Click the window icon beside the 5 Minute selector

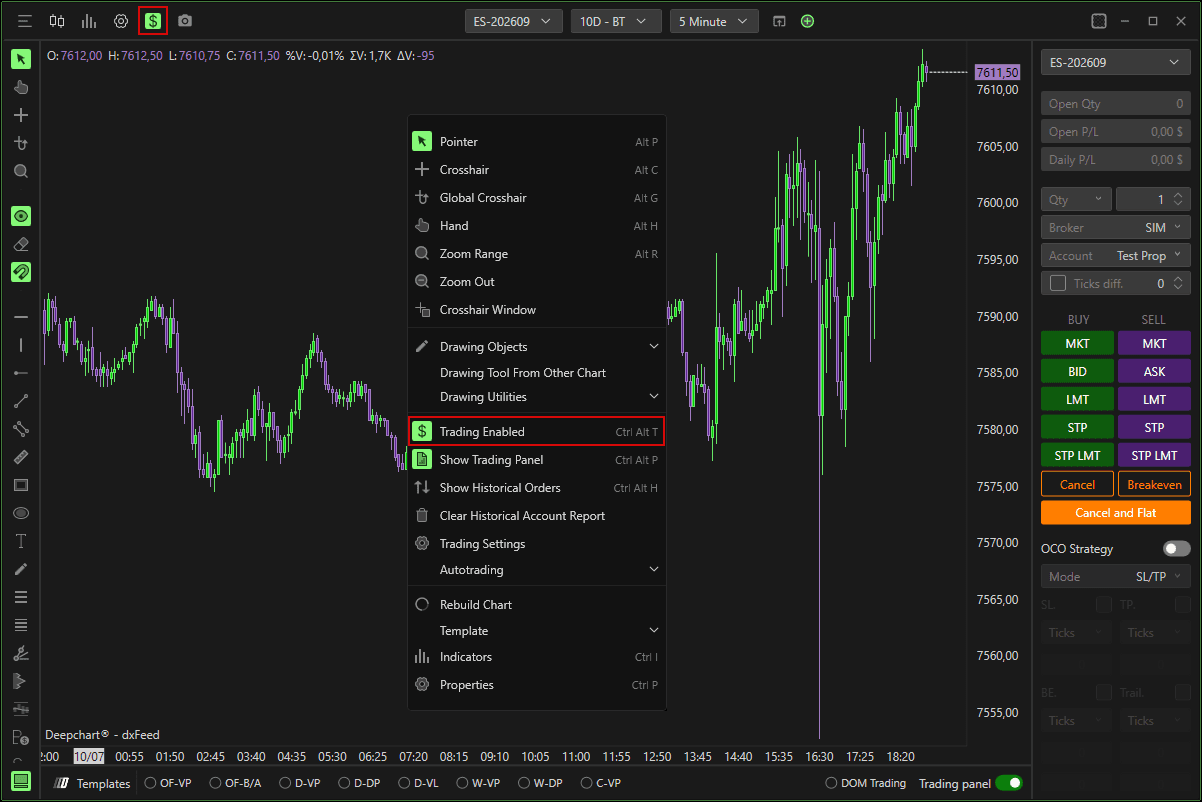[x=780, y=21]
